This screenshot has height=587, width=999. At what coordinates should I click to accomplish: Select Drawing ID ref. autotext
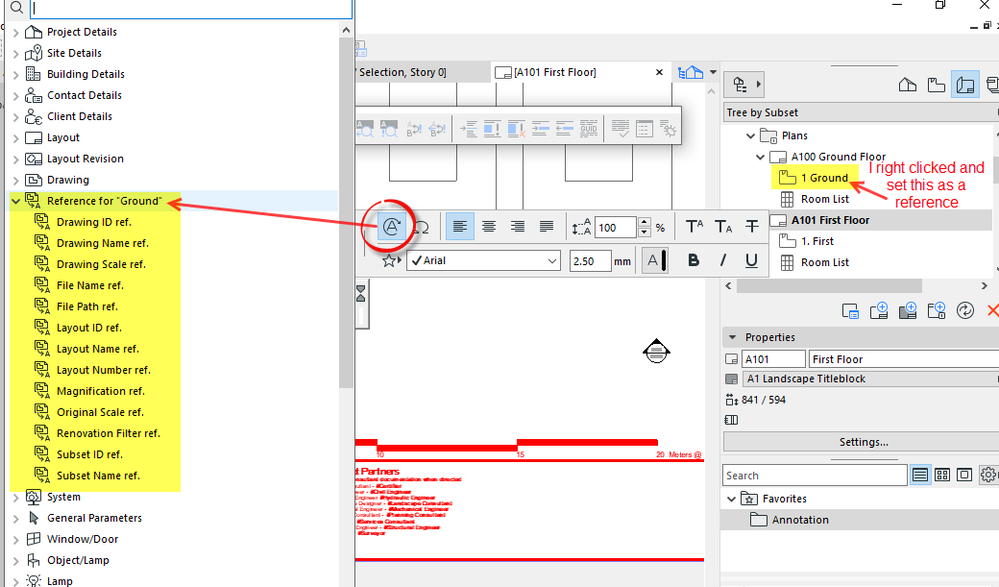(x=94, y=222)
